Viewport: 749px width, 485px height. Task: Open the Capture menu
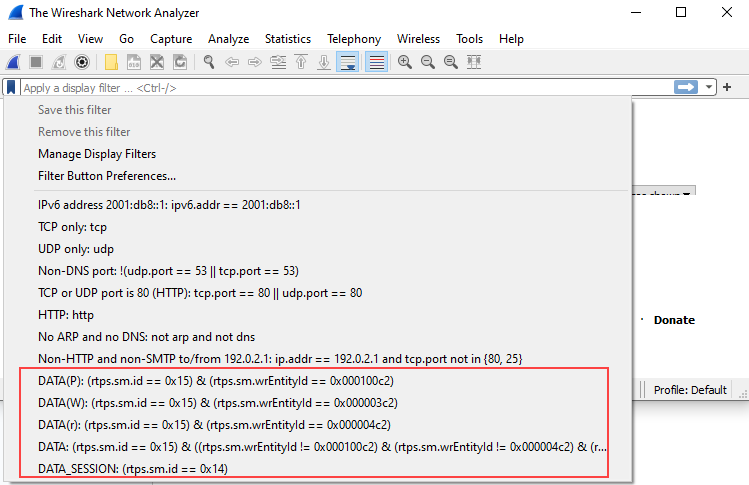pos(171,39)
